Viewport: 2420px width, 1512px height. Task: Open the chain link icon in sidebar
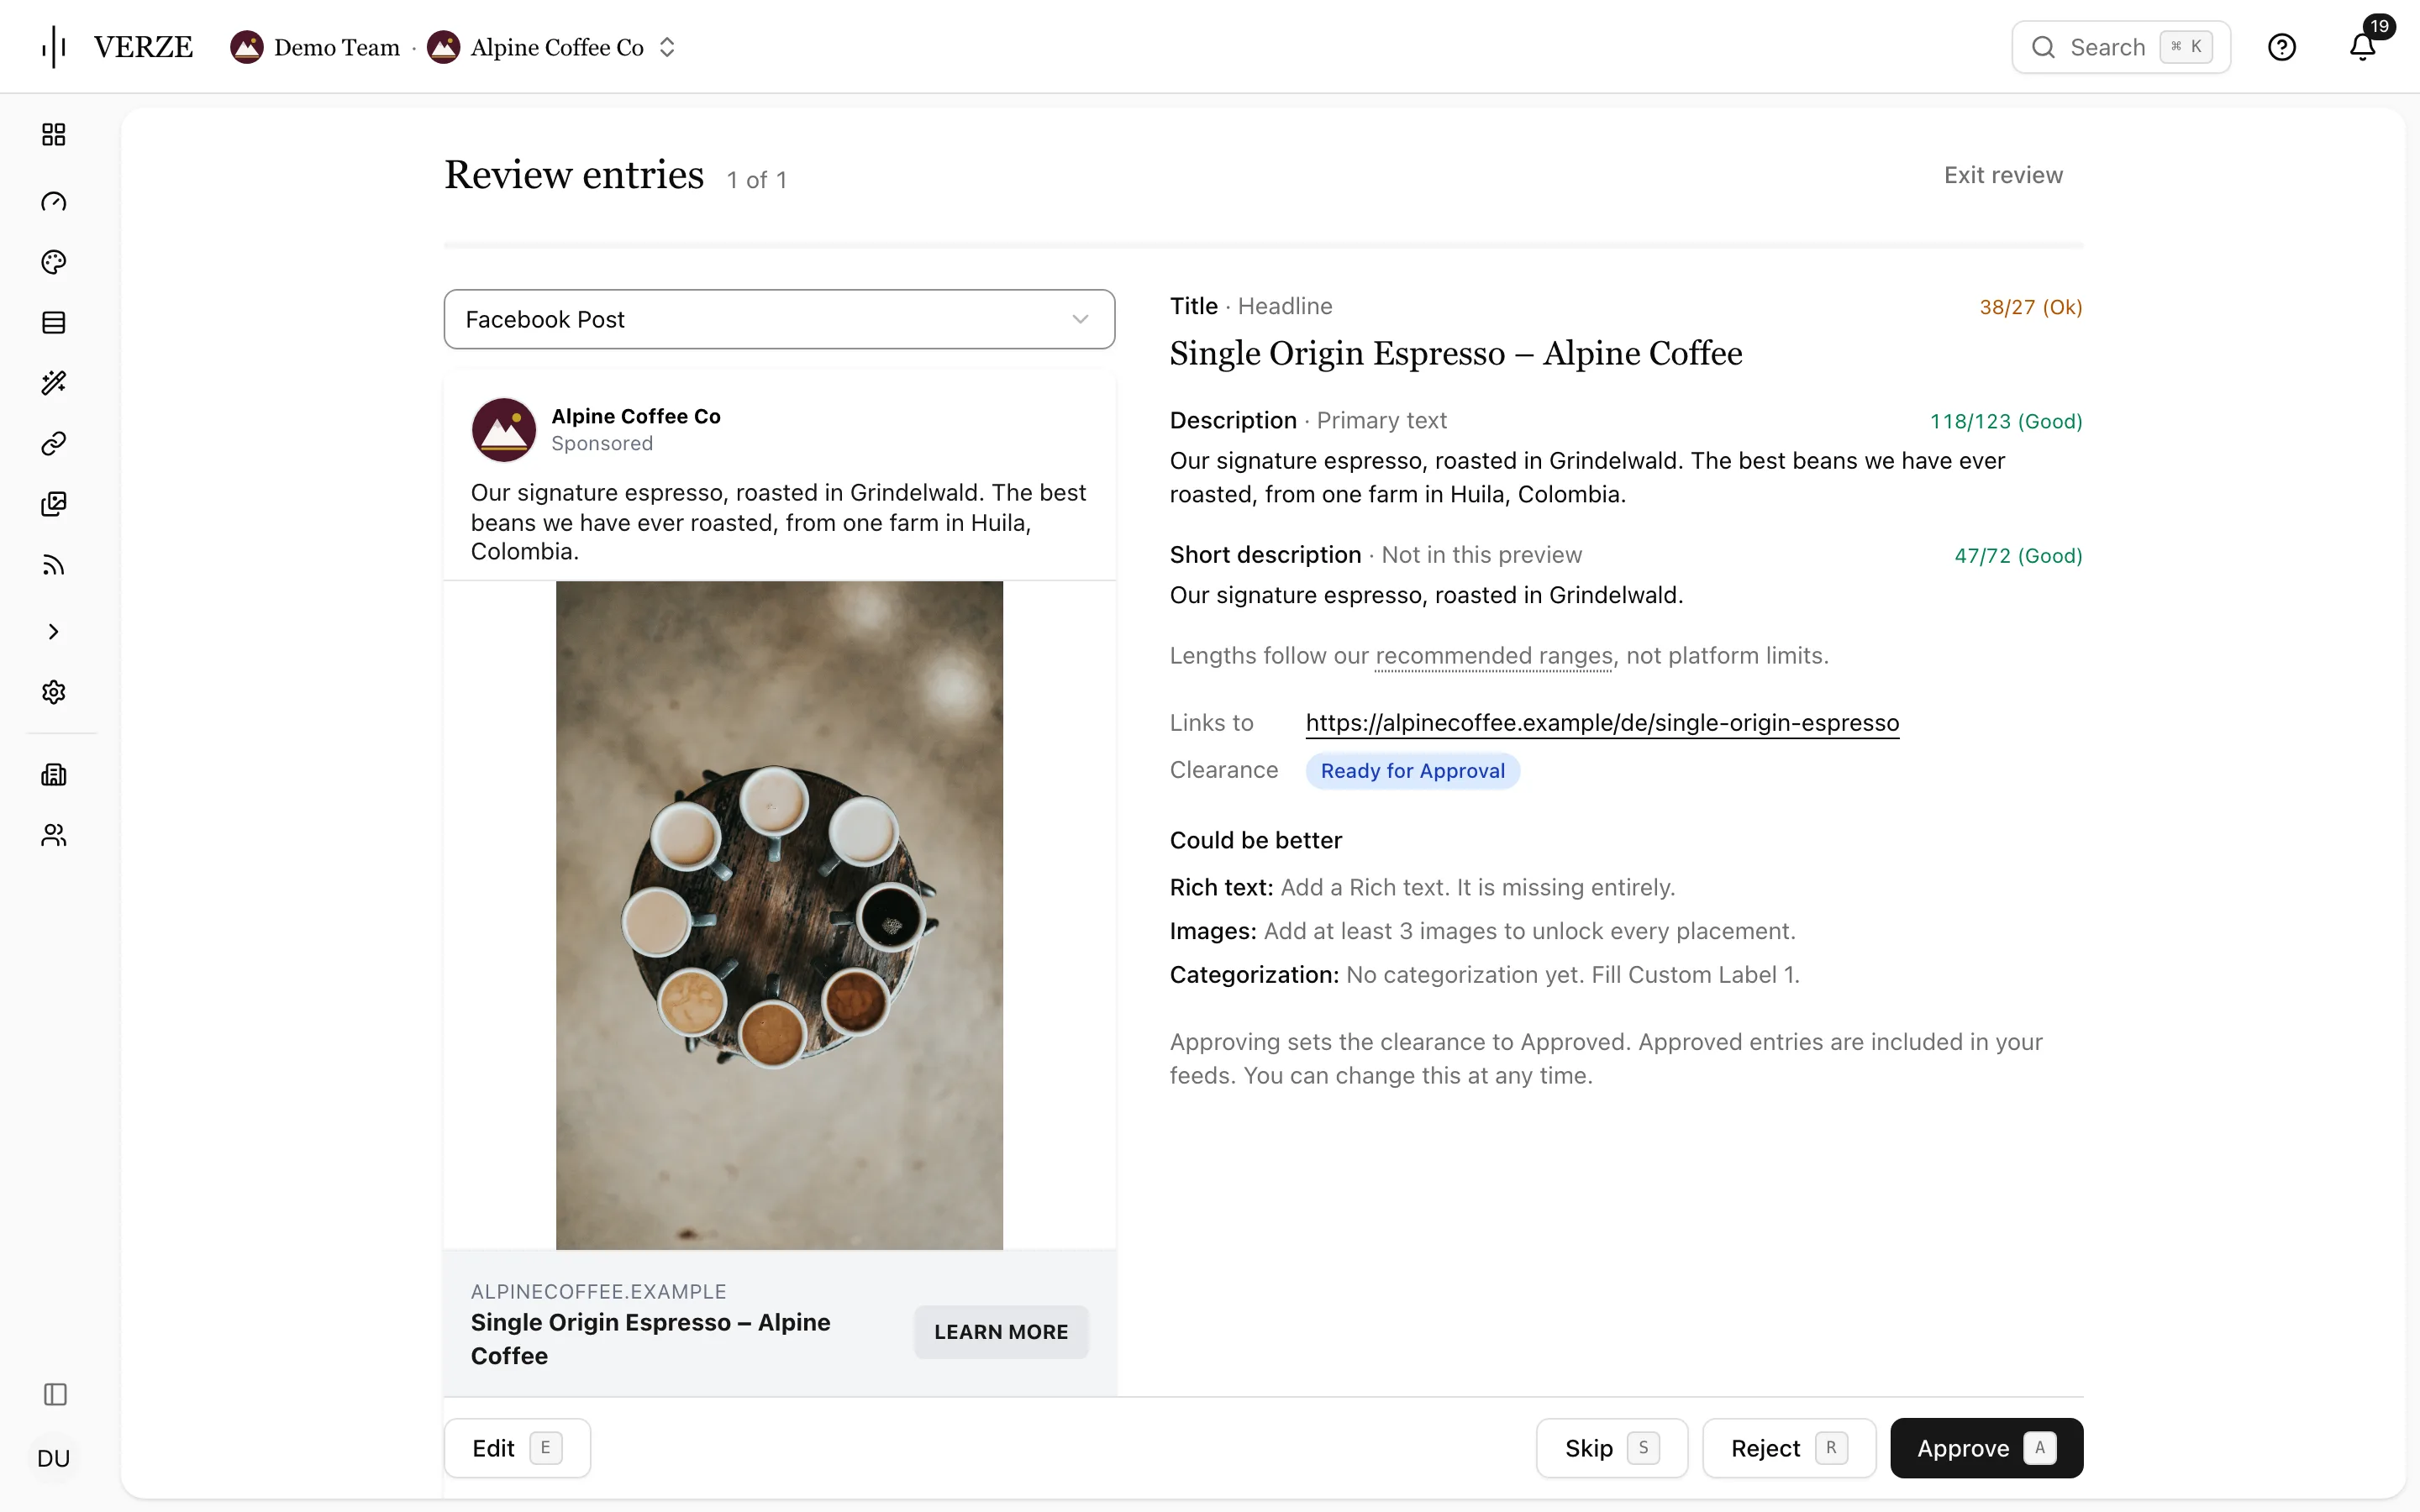54,443
